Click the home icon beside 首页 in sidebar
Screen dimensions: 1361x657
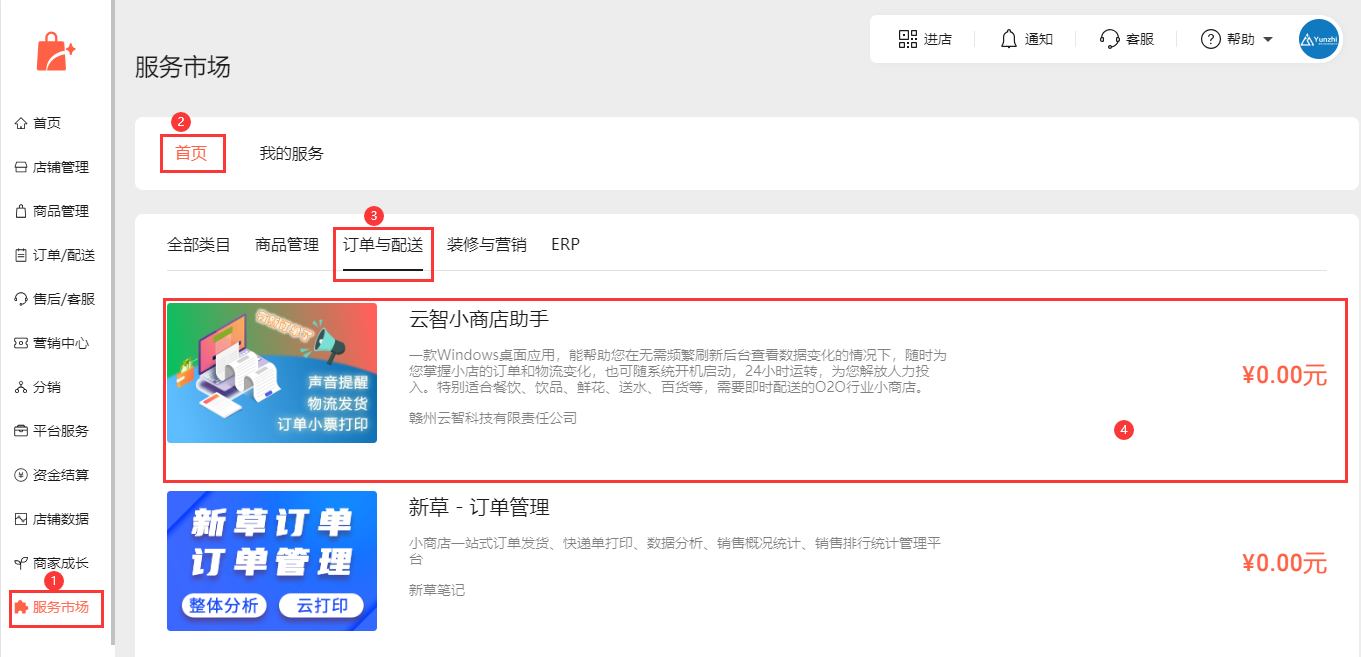[21, 123]
